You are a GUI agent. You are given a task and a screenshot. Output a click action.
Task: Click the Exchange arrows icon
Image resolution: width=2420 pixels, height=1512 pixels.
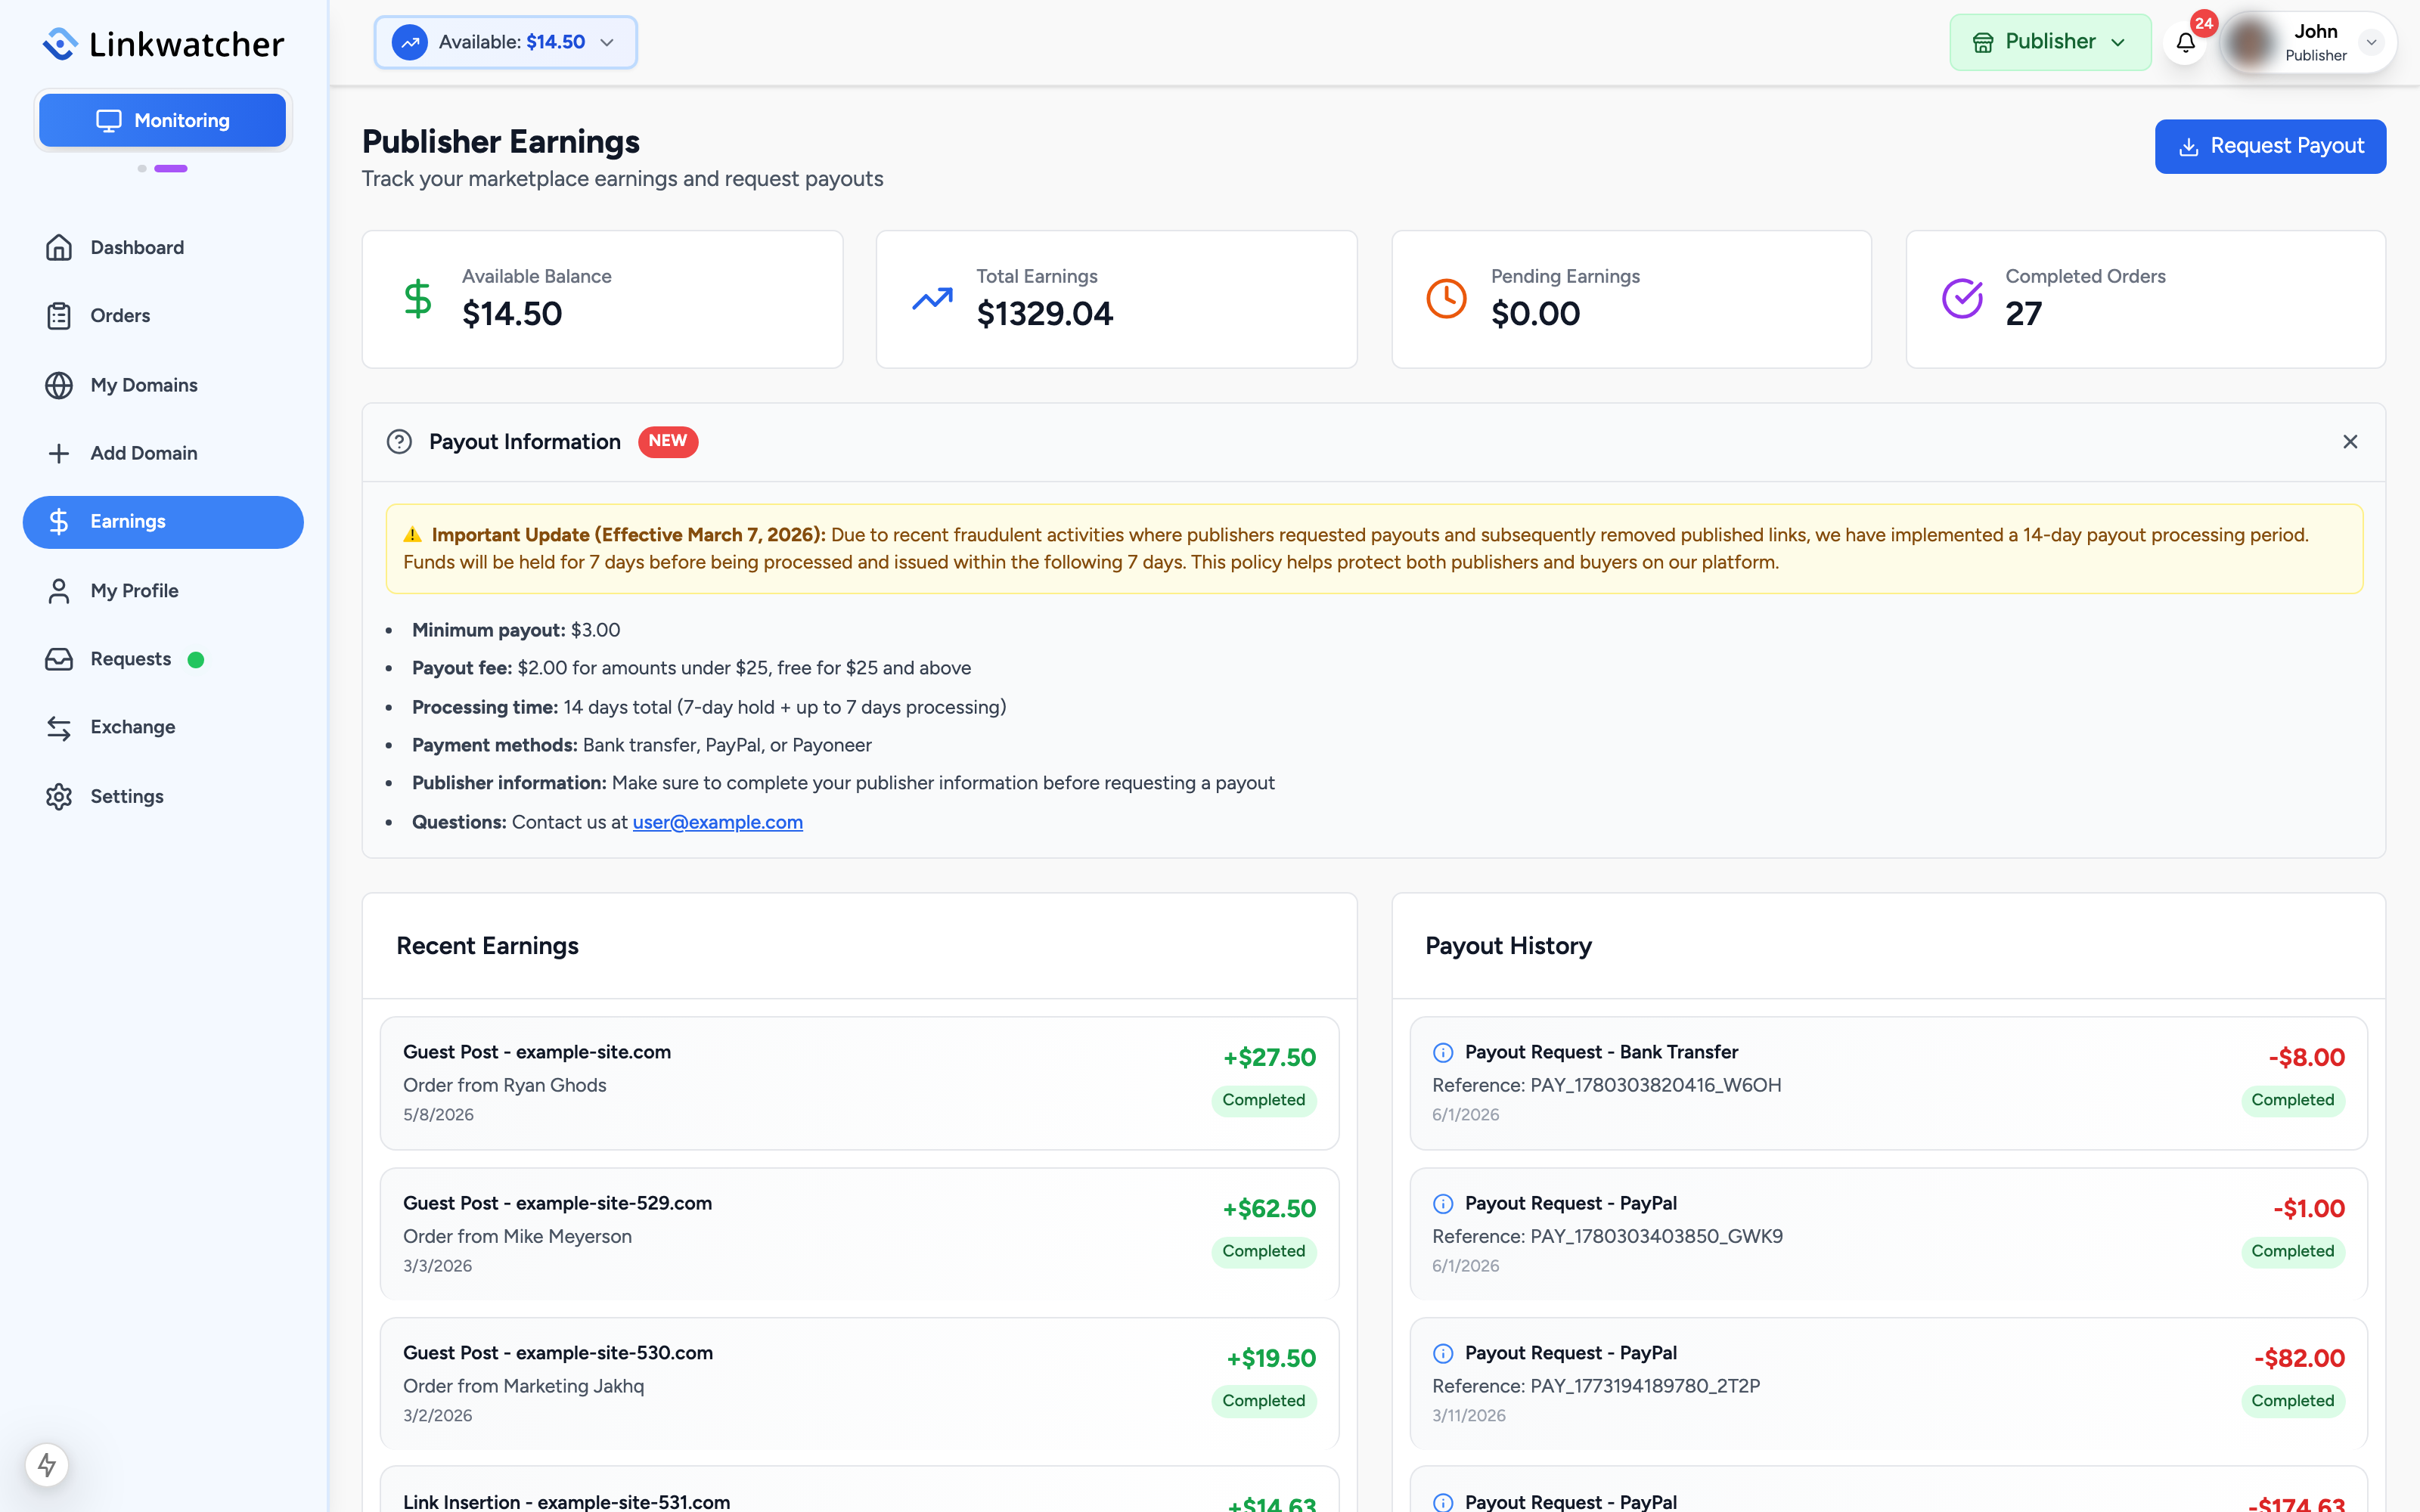click(x=59, y=728)
